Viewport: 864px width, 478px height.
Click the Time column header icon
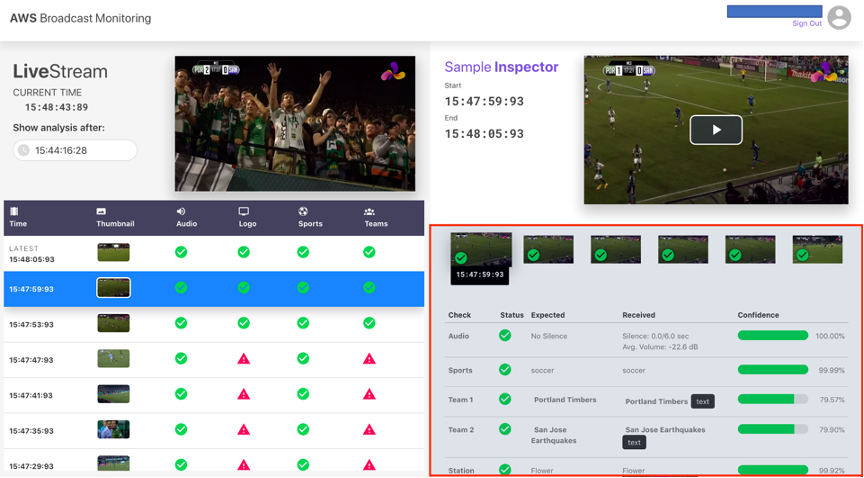pos(14,211)
